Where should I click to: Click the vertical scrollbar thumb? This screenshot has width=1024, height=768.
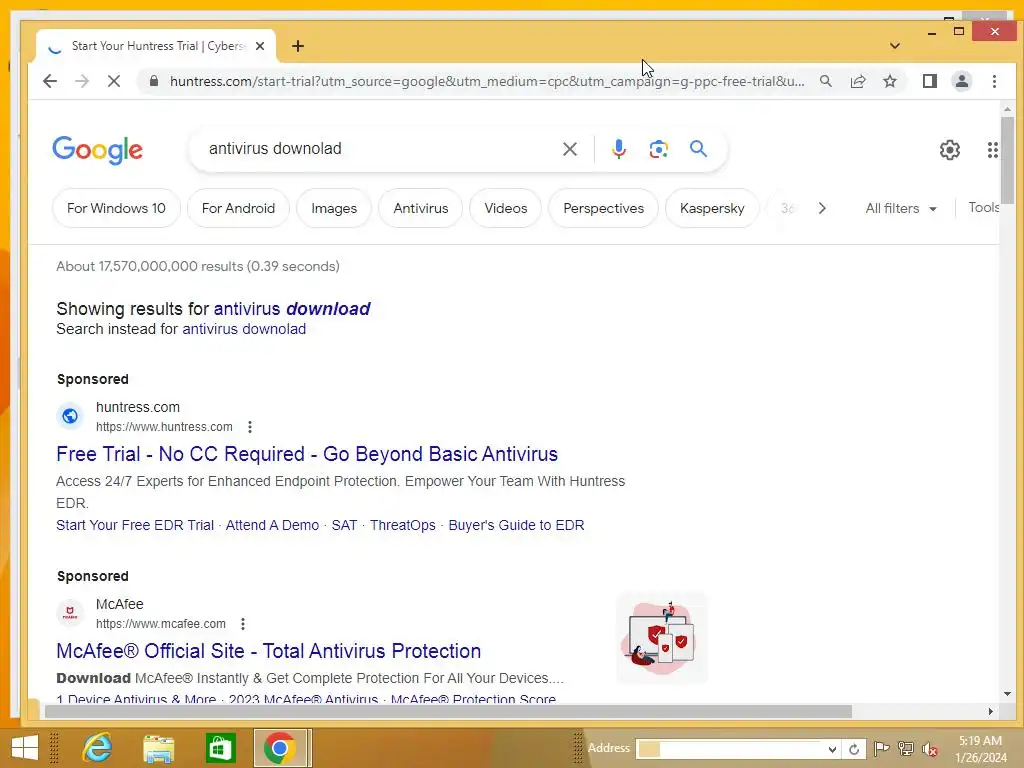(x=1008, y=160)
